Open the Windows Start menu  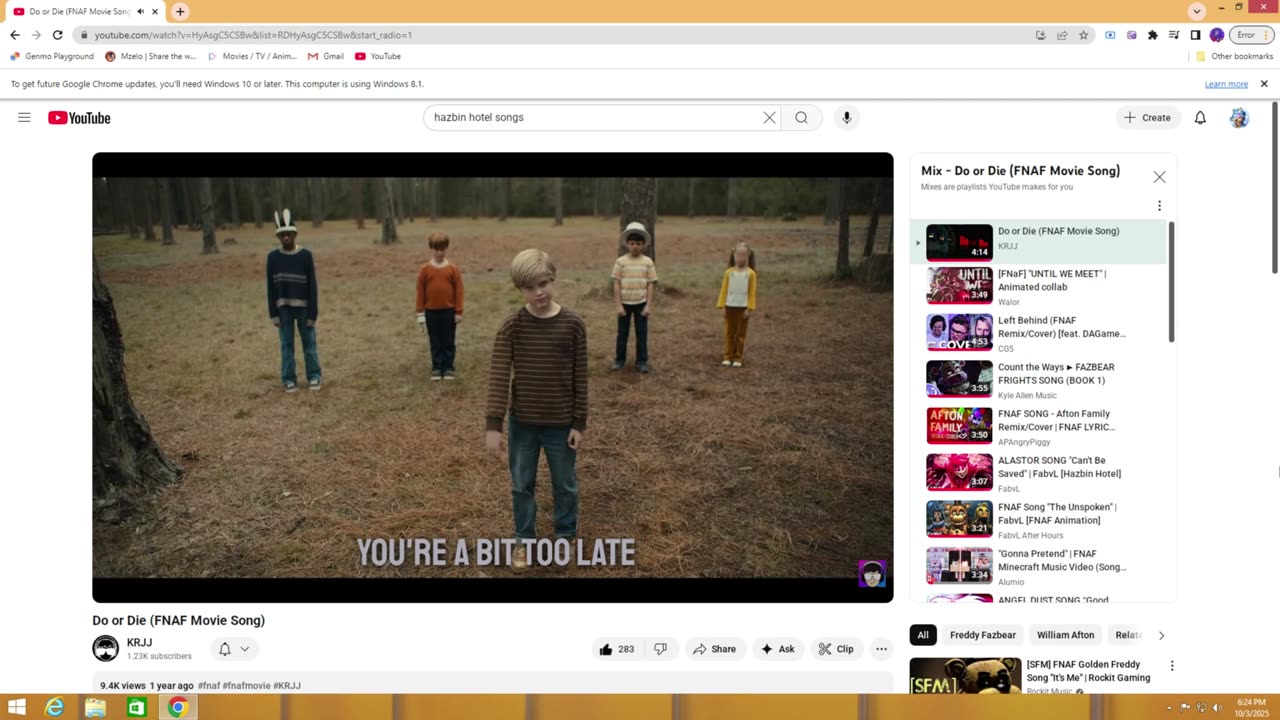[17, 708]
